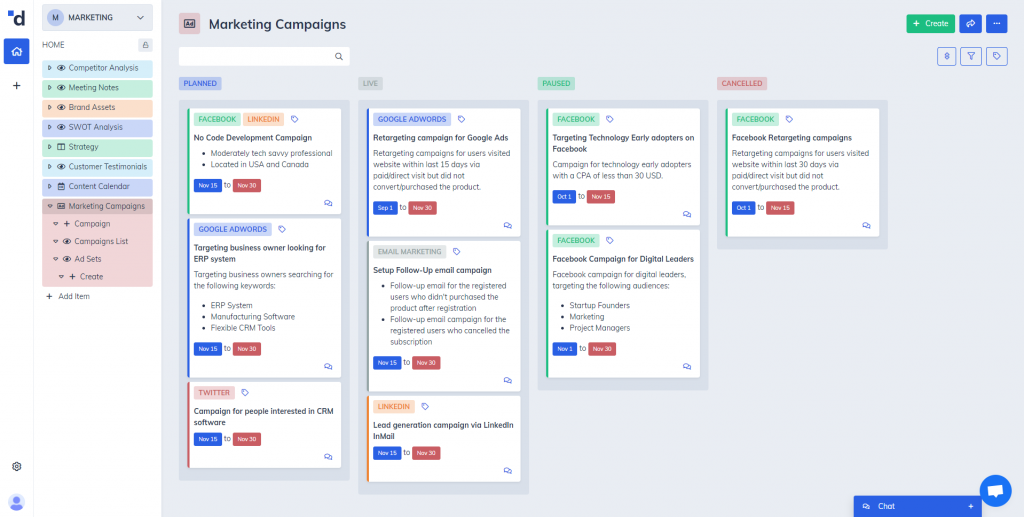Toggle eye icon for Competitor Analysis
The image size is (1024, 517).
click(x=61, y=68)
